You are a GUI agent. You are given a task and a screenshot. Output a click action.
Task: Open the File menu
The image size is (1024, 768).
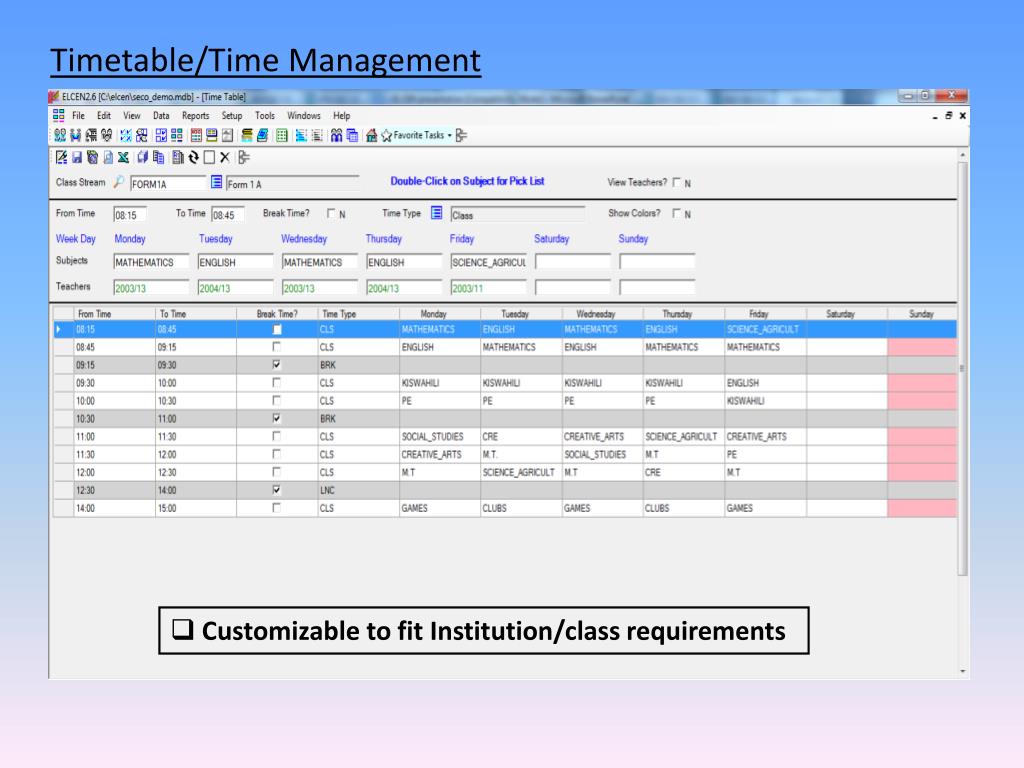78,116
